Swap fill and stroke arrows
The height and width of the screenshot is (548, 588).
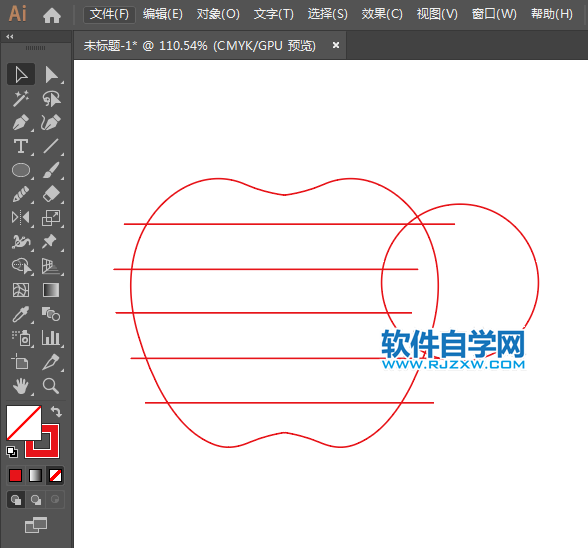tap(56, 411)
